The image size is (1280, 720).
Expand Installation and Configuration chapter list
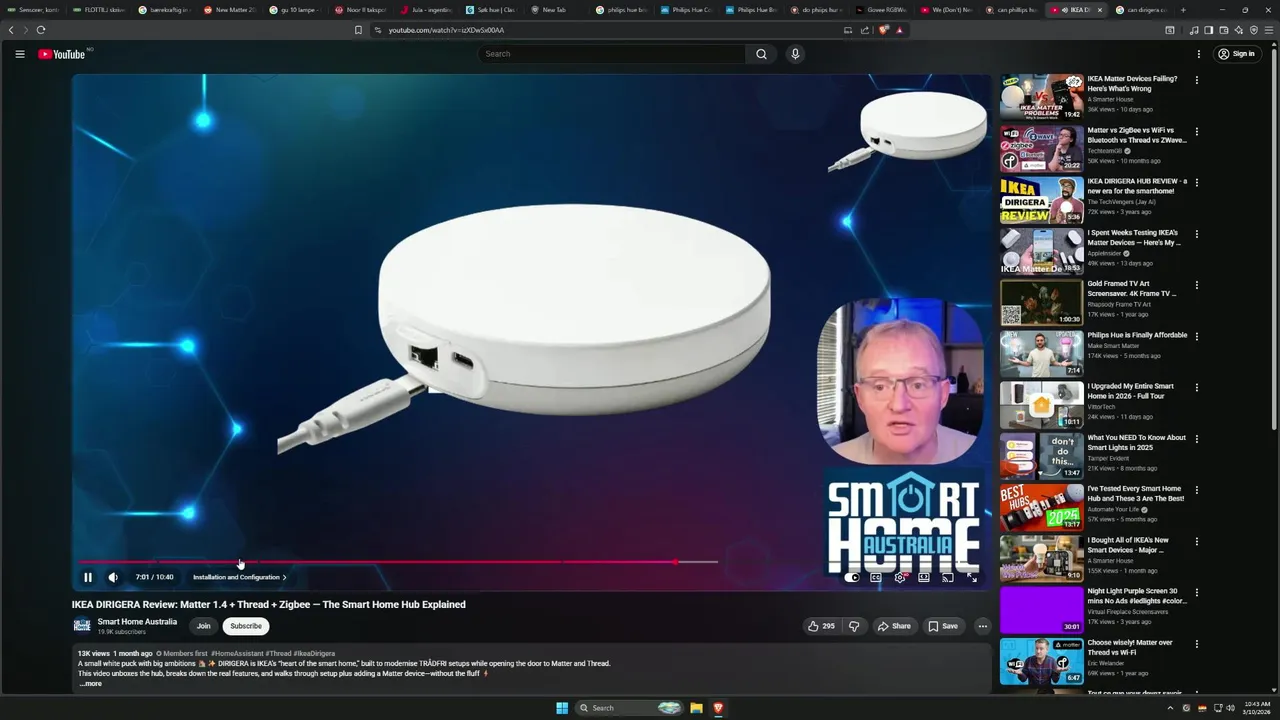(239, 577)
